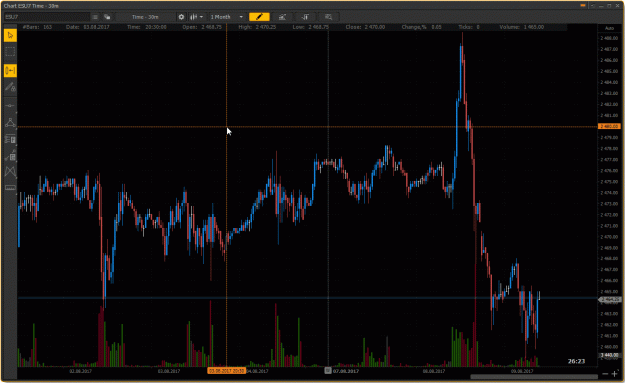This screenshot has height=383, width=625.
Task: Click the zoom search icon in toolbar
Action: [x=328, y=17]
